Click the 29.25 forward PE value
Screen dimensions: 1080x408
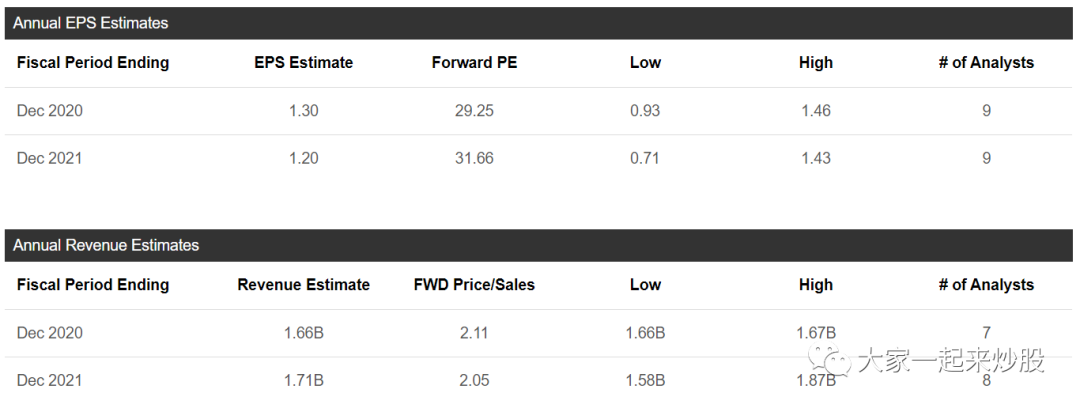coord(475,110)
